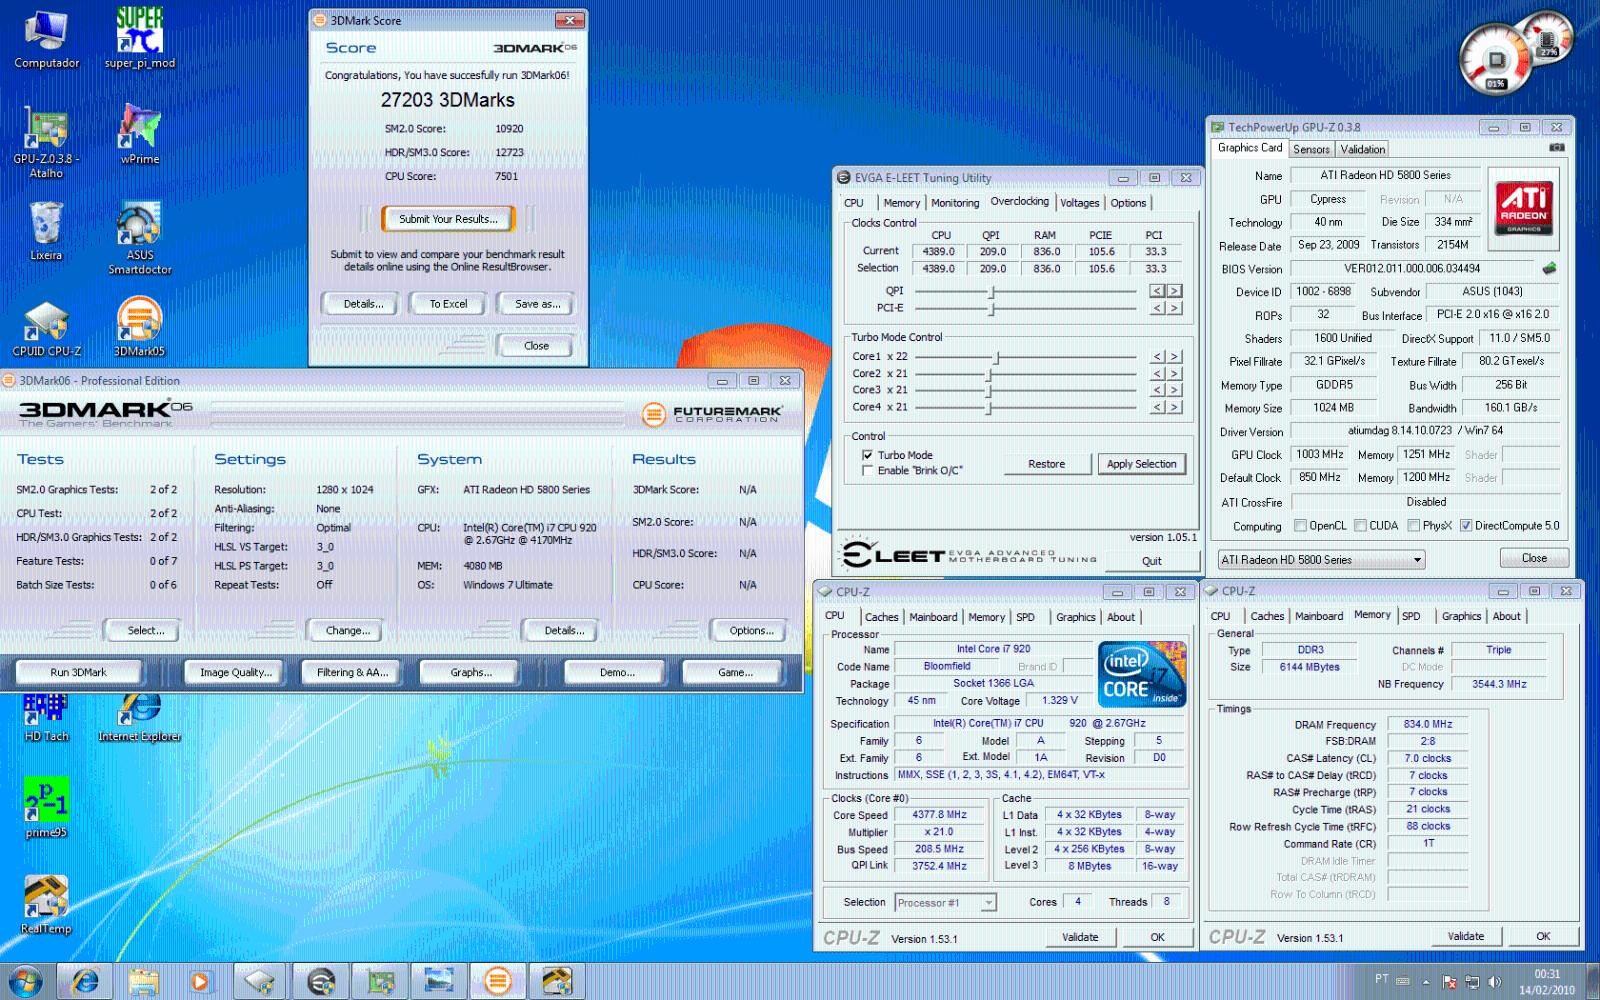Switch to the Sensors tab in GPU-Z
Image resolution: width=1600 pixels, height=1000 pixels.
tap(1311, 149)
